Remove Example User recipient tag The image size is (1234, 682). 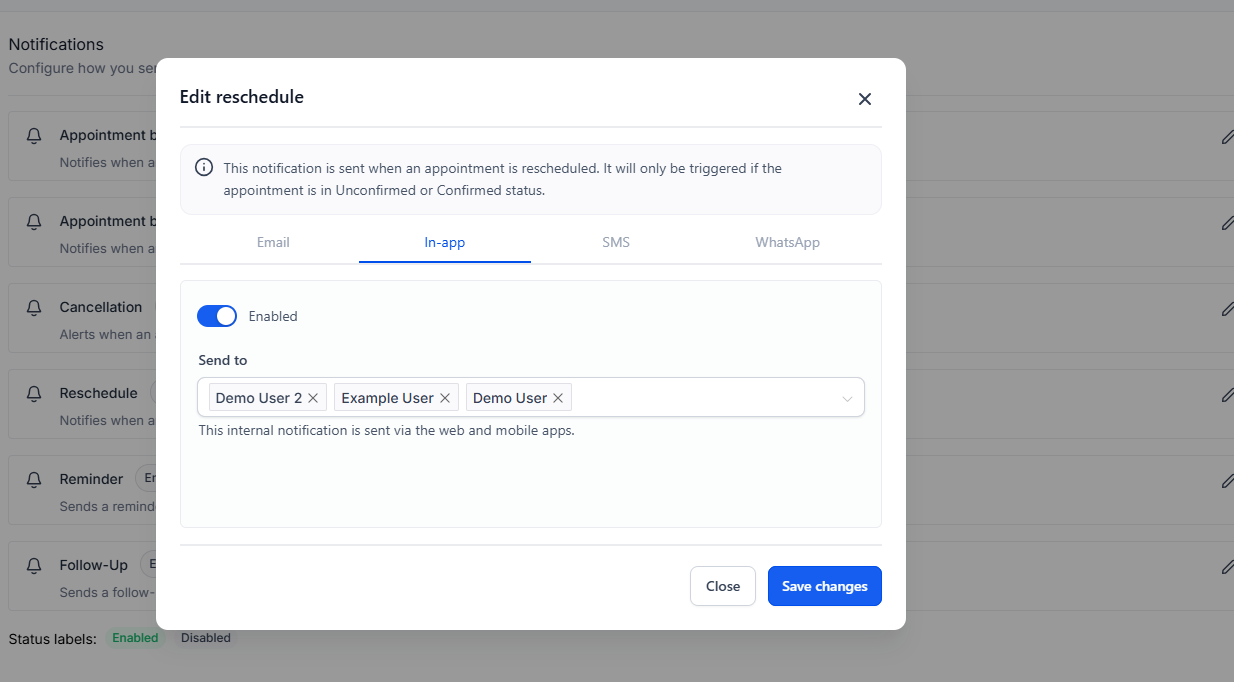[445, 398]
